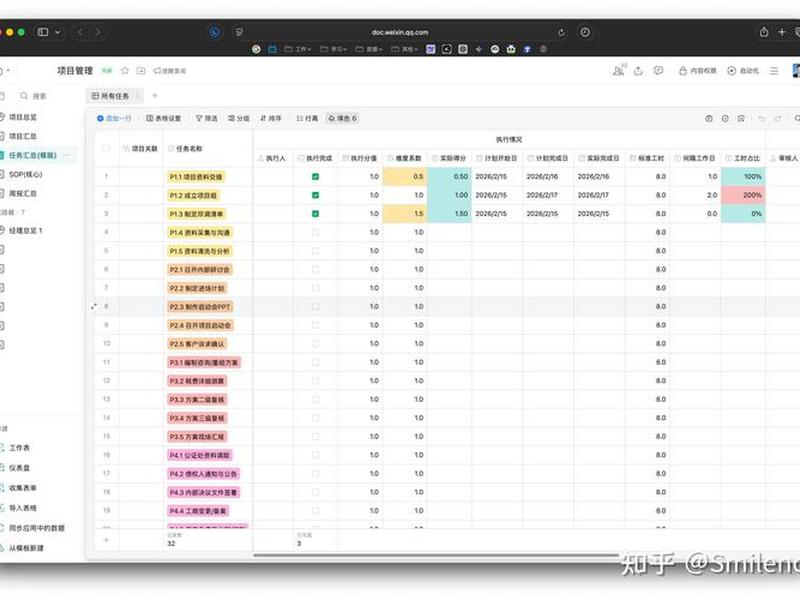Viewport: 800px width, 600px height.
Task: Click the move-to-folder icon beside the star
Action: [x=141, y=71]
